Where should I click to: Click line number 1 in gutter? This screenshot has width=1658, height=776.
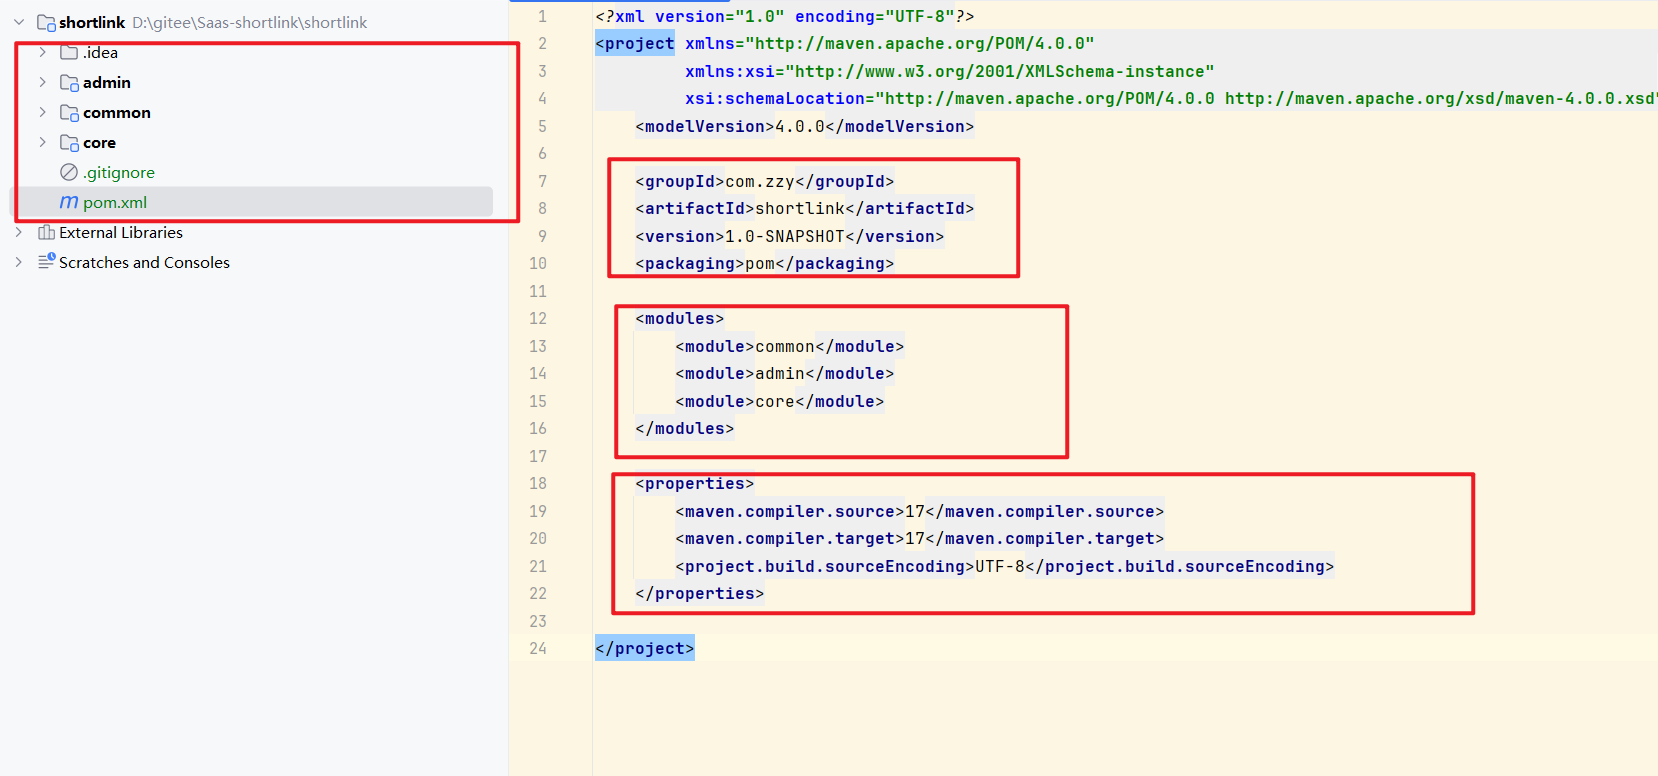(x=542, y=16)
